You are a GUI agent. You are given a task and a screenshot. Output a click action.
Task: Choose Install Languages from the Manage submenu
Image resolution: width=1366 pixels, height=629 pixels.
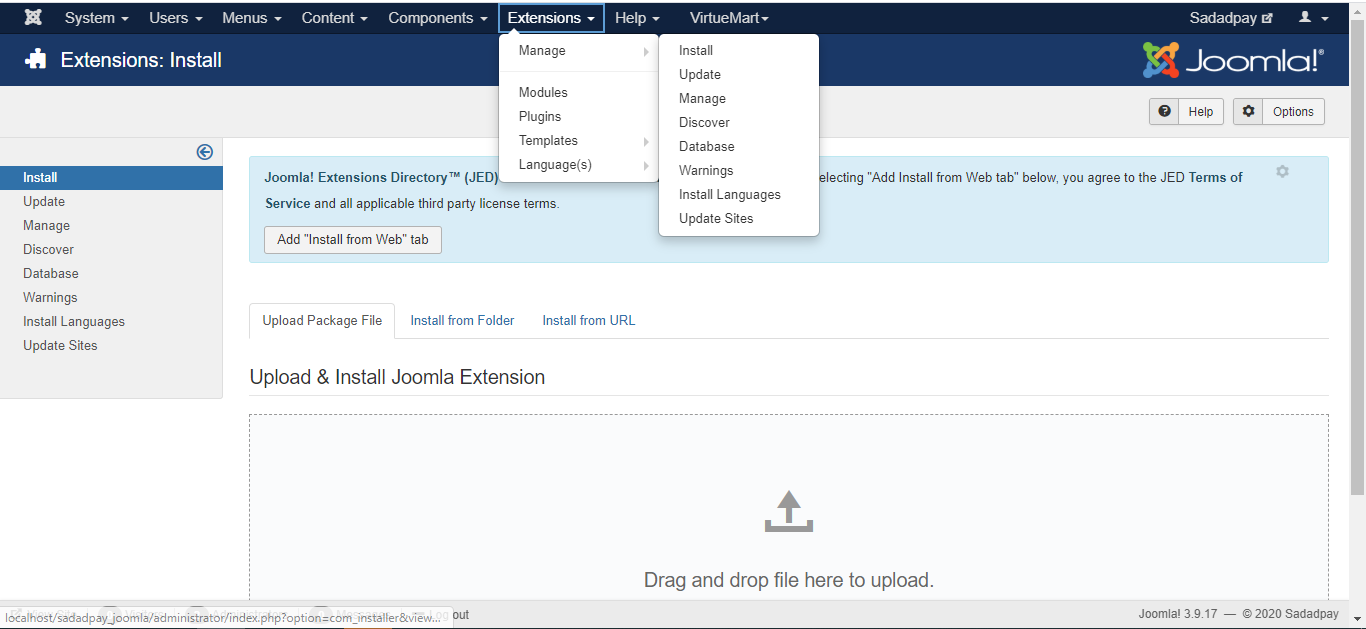point(729,195)
